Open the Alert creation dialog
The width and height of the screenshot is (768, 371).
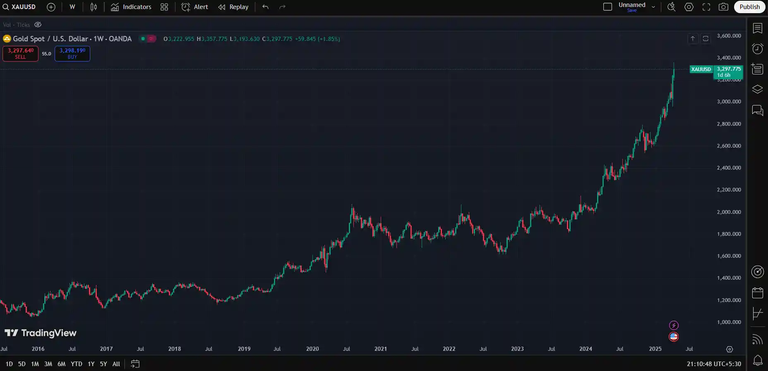[194, 7]
